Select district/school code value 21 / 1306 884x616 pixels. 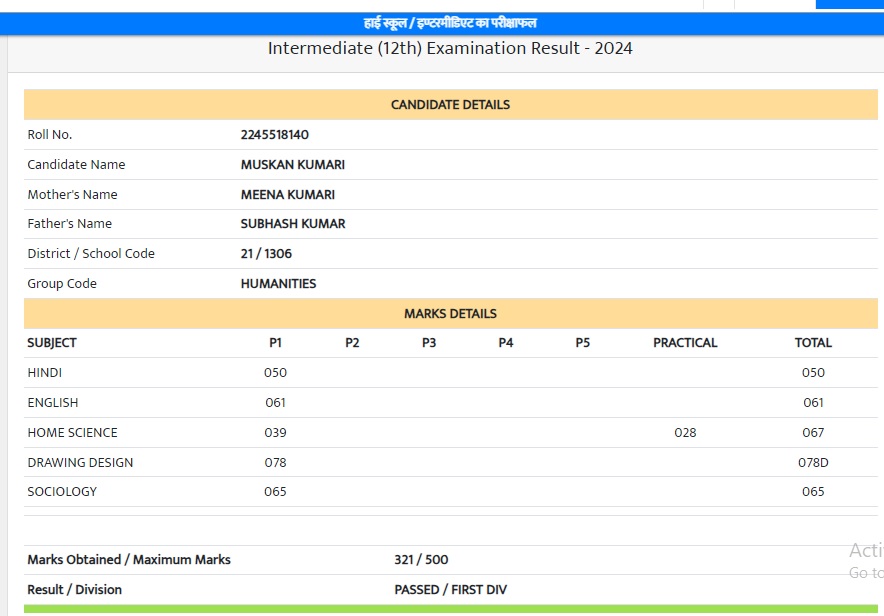pos(266,254)
